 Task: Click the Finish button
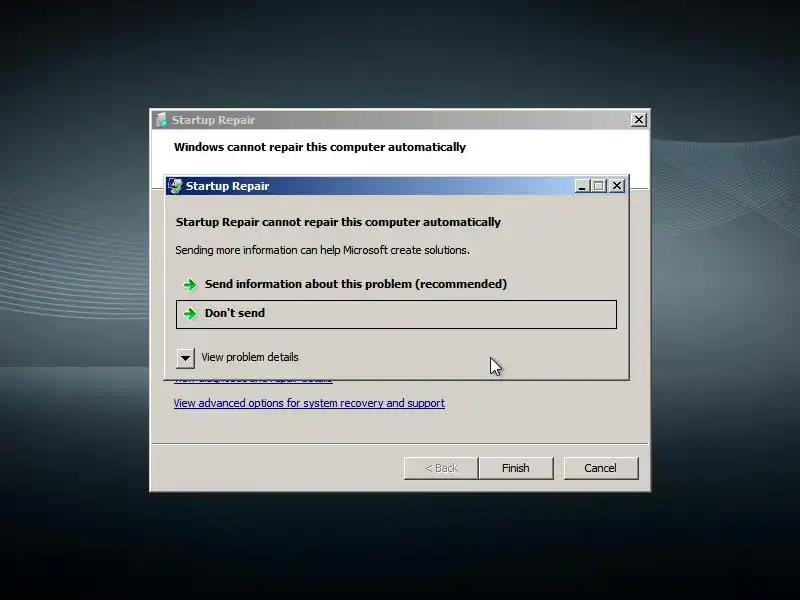(516, 468)
